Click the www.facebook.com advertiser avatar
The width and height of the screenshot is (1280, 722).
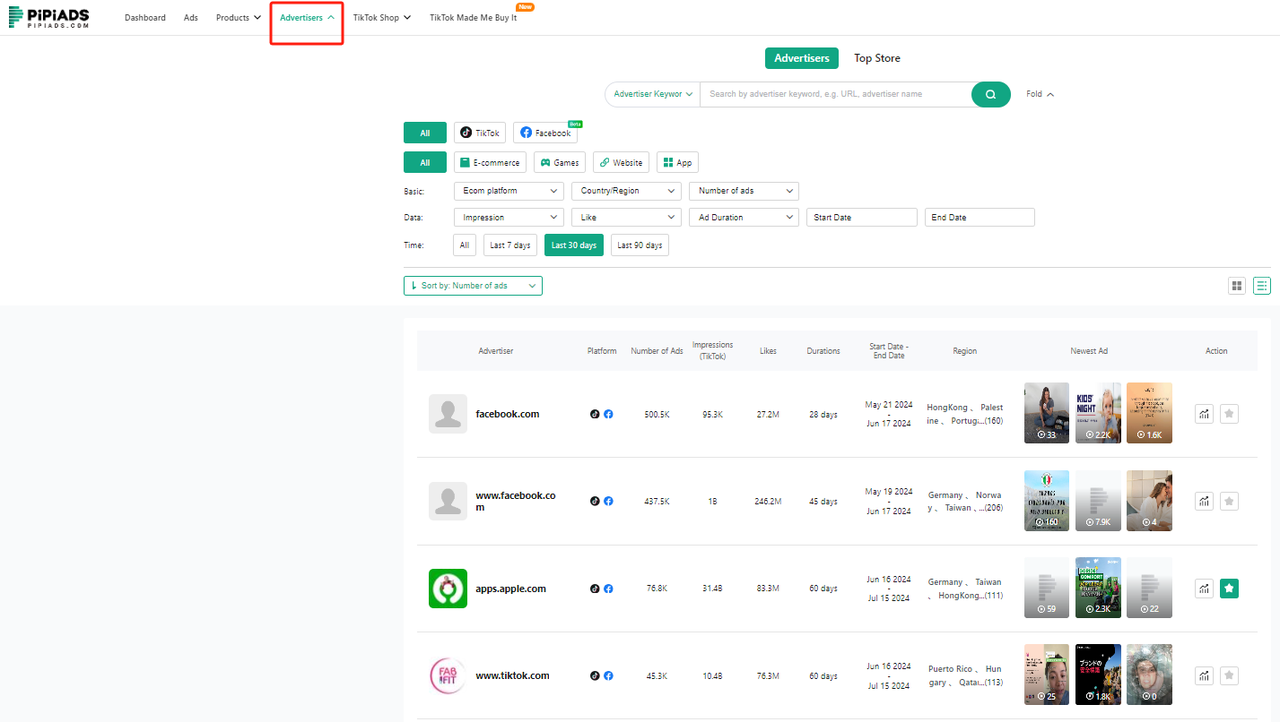448,501
